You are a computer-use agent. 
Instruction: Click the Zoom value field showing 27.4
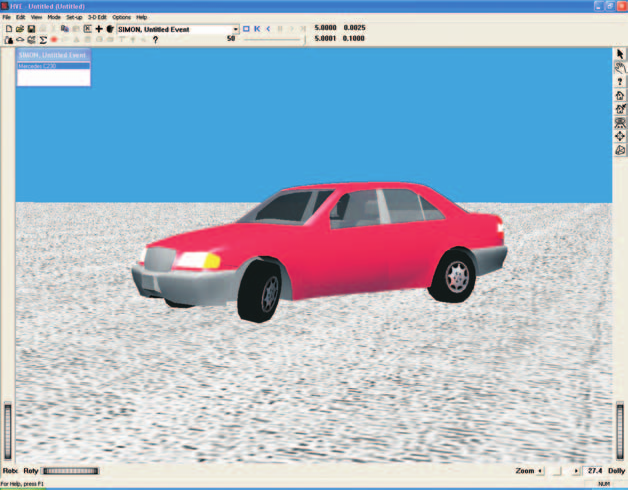[x=594, y=471]
